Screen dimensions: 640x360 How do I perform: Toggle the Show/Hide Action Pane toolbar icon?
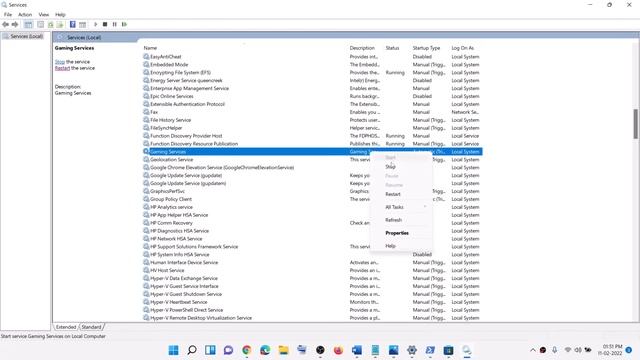tap(82, 24)
